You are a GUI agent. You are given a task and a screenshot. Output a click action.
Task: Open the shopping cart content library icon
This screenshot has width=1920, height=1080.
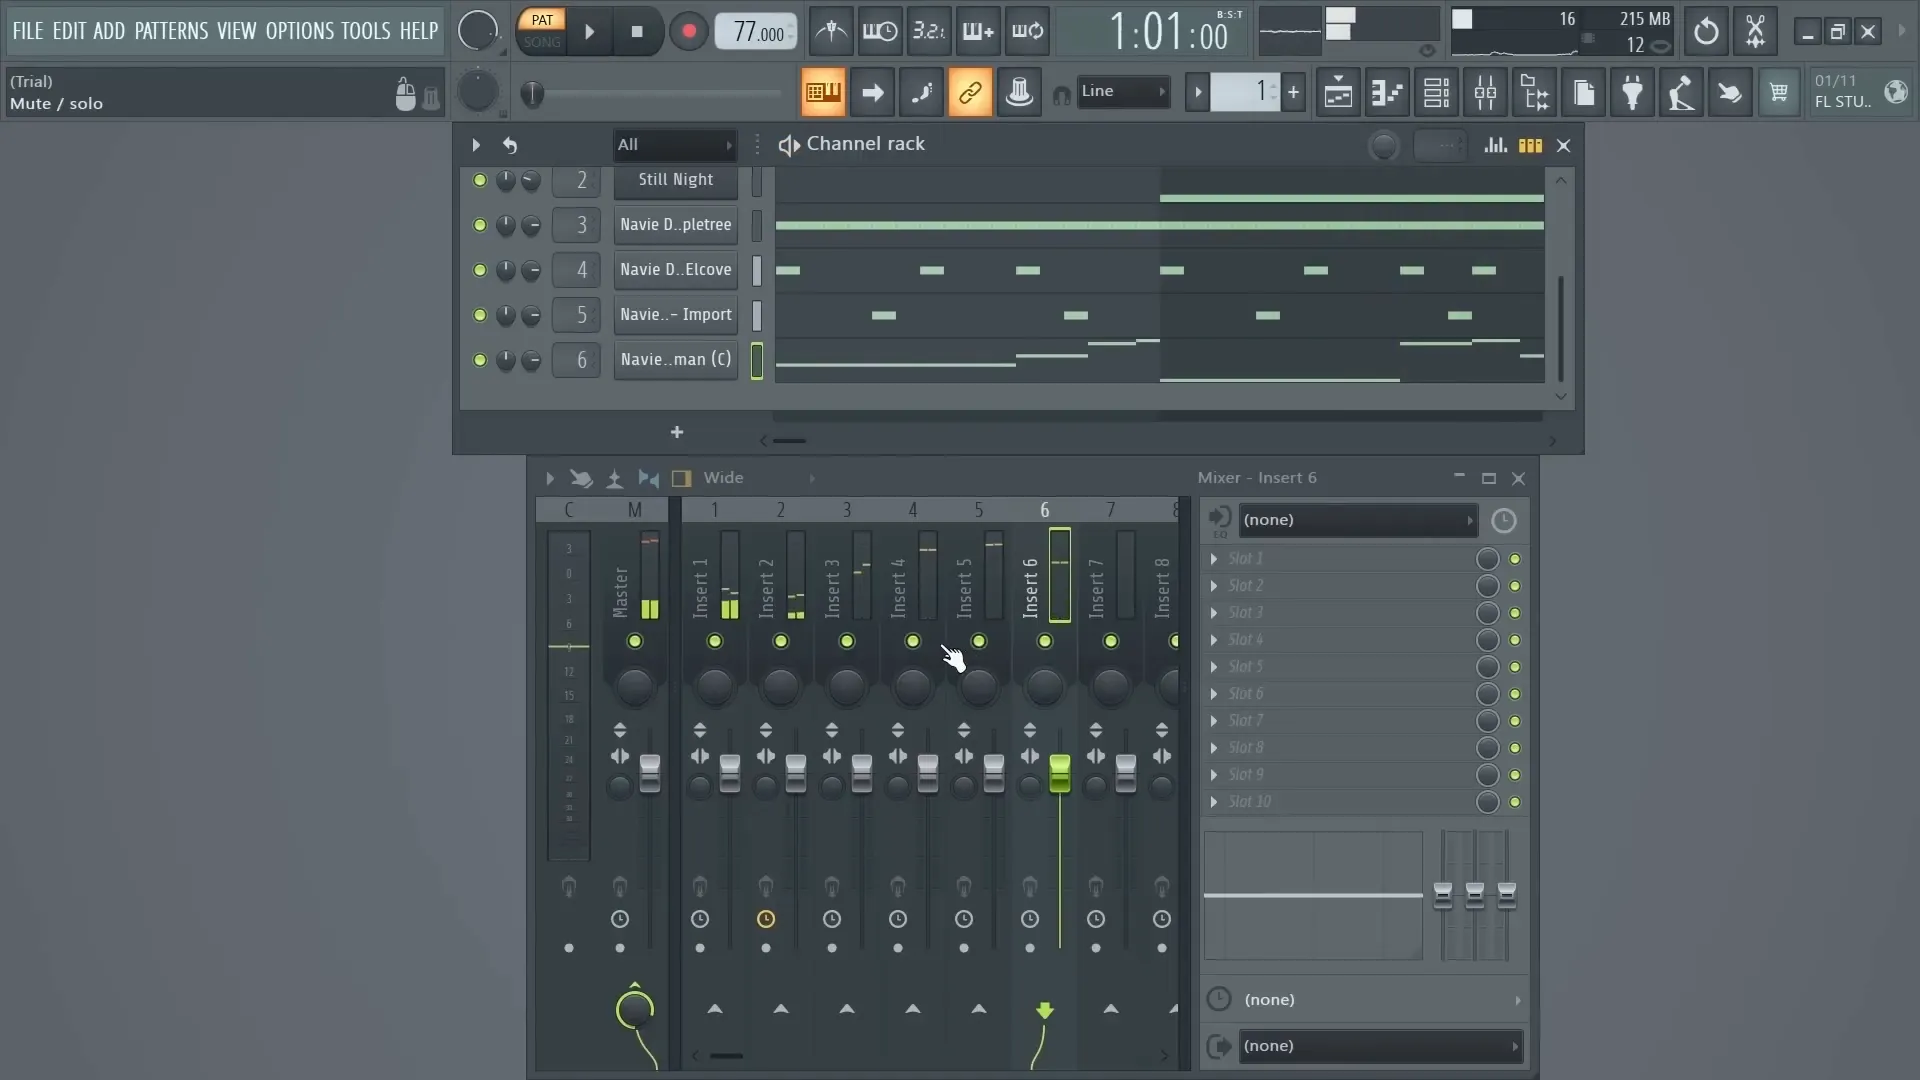pyautogui.click(x=1779, y=93)
